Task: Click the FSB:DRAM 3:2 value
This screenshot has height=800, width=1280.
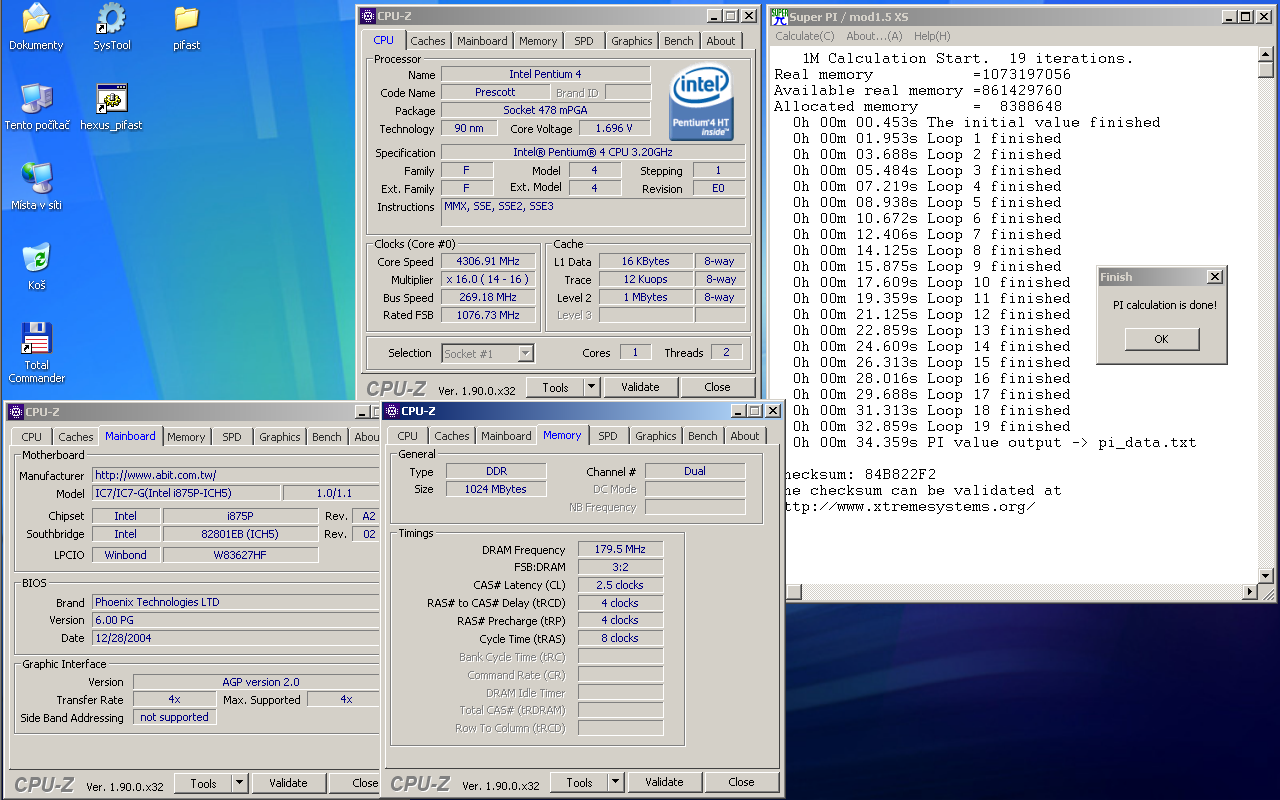Action: (x=620, y=567)
